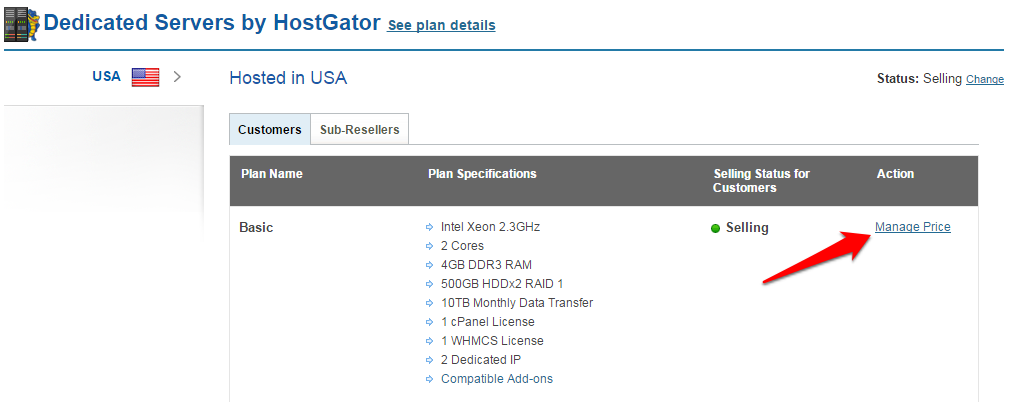1025x402 pixels.
Task: Click the arrow bullet beside 10TB Monthly Data Transfer
Action: pos(429,303)
